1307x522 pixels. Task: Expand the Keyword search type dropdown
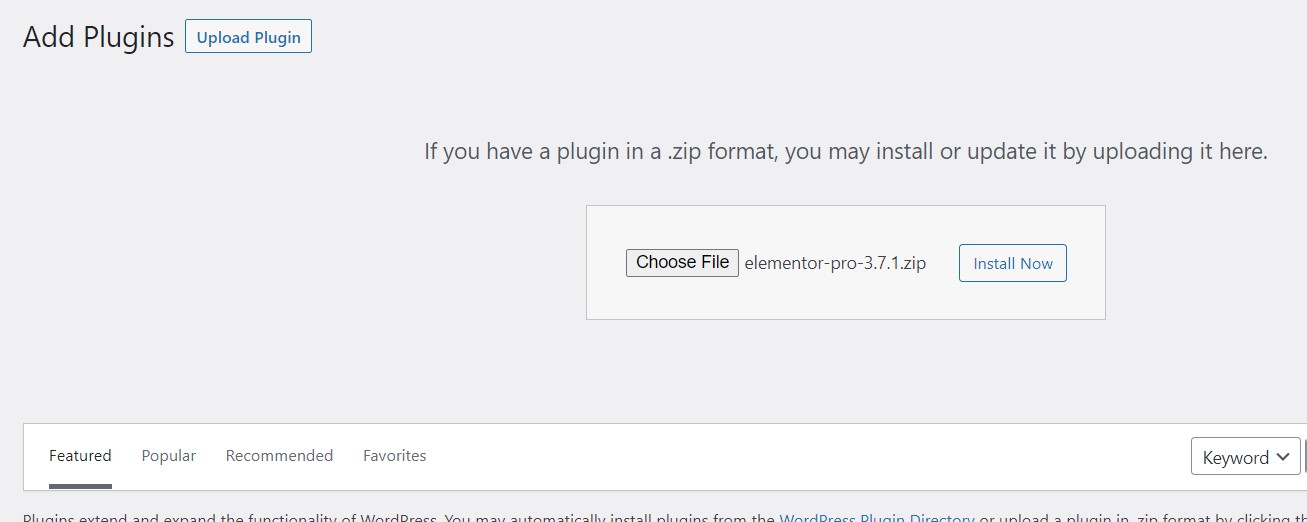(1245, 457)
